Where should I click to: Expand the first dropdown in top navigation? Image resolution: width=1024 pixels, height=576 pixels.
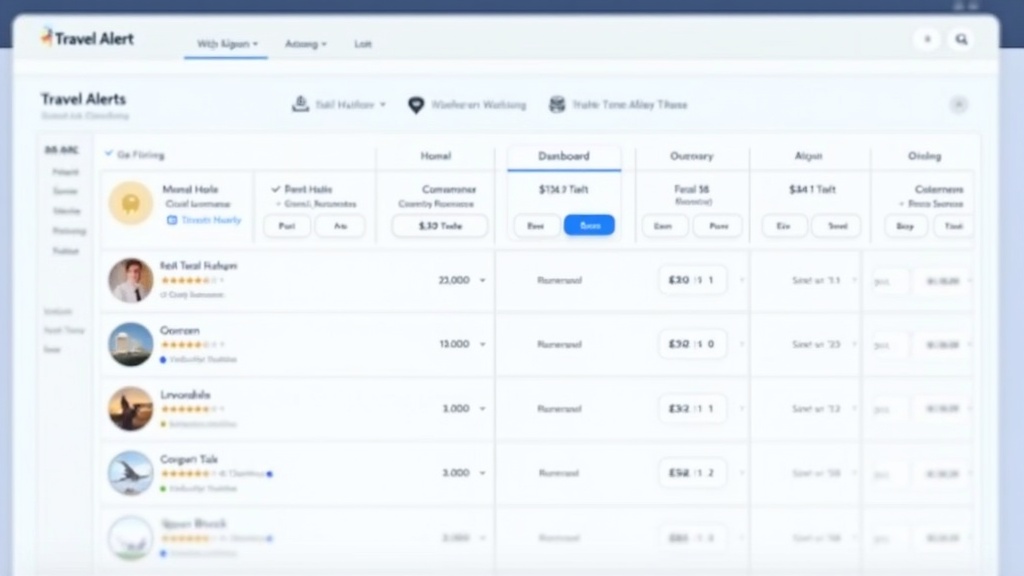227,44
